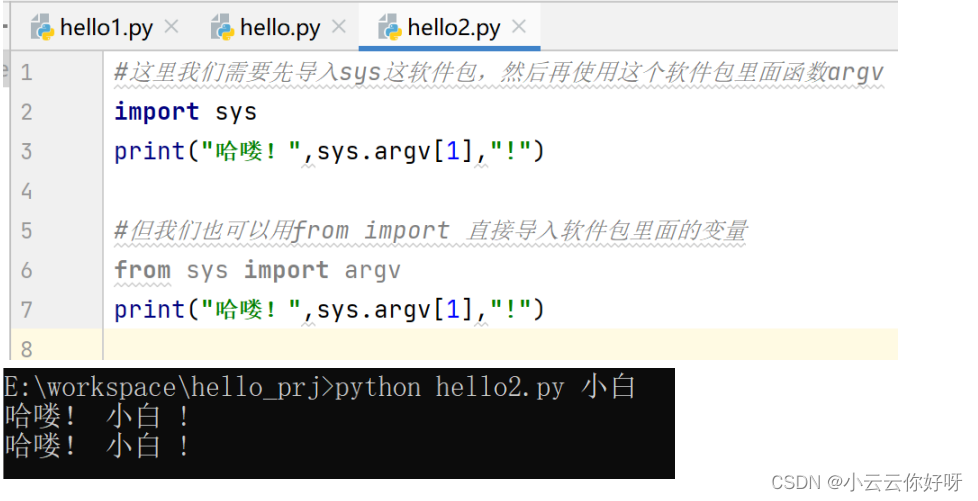Click line number 6 in the gutter
This screenshot has width=978, height=501.
26,270
